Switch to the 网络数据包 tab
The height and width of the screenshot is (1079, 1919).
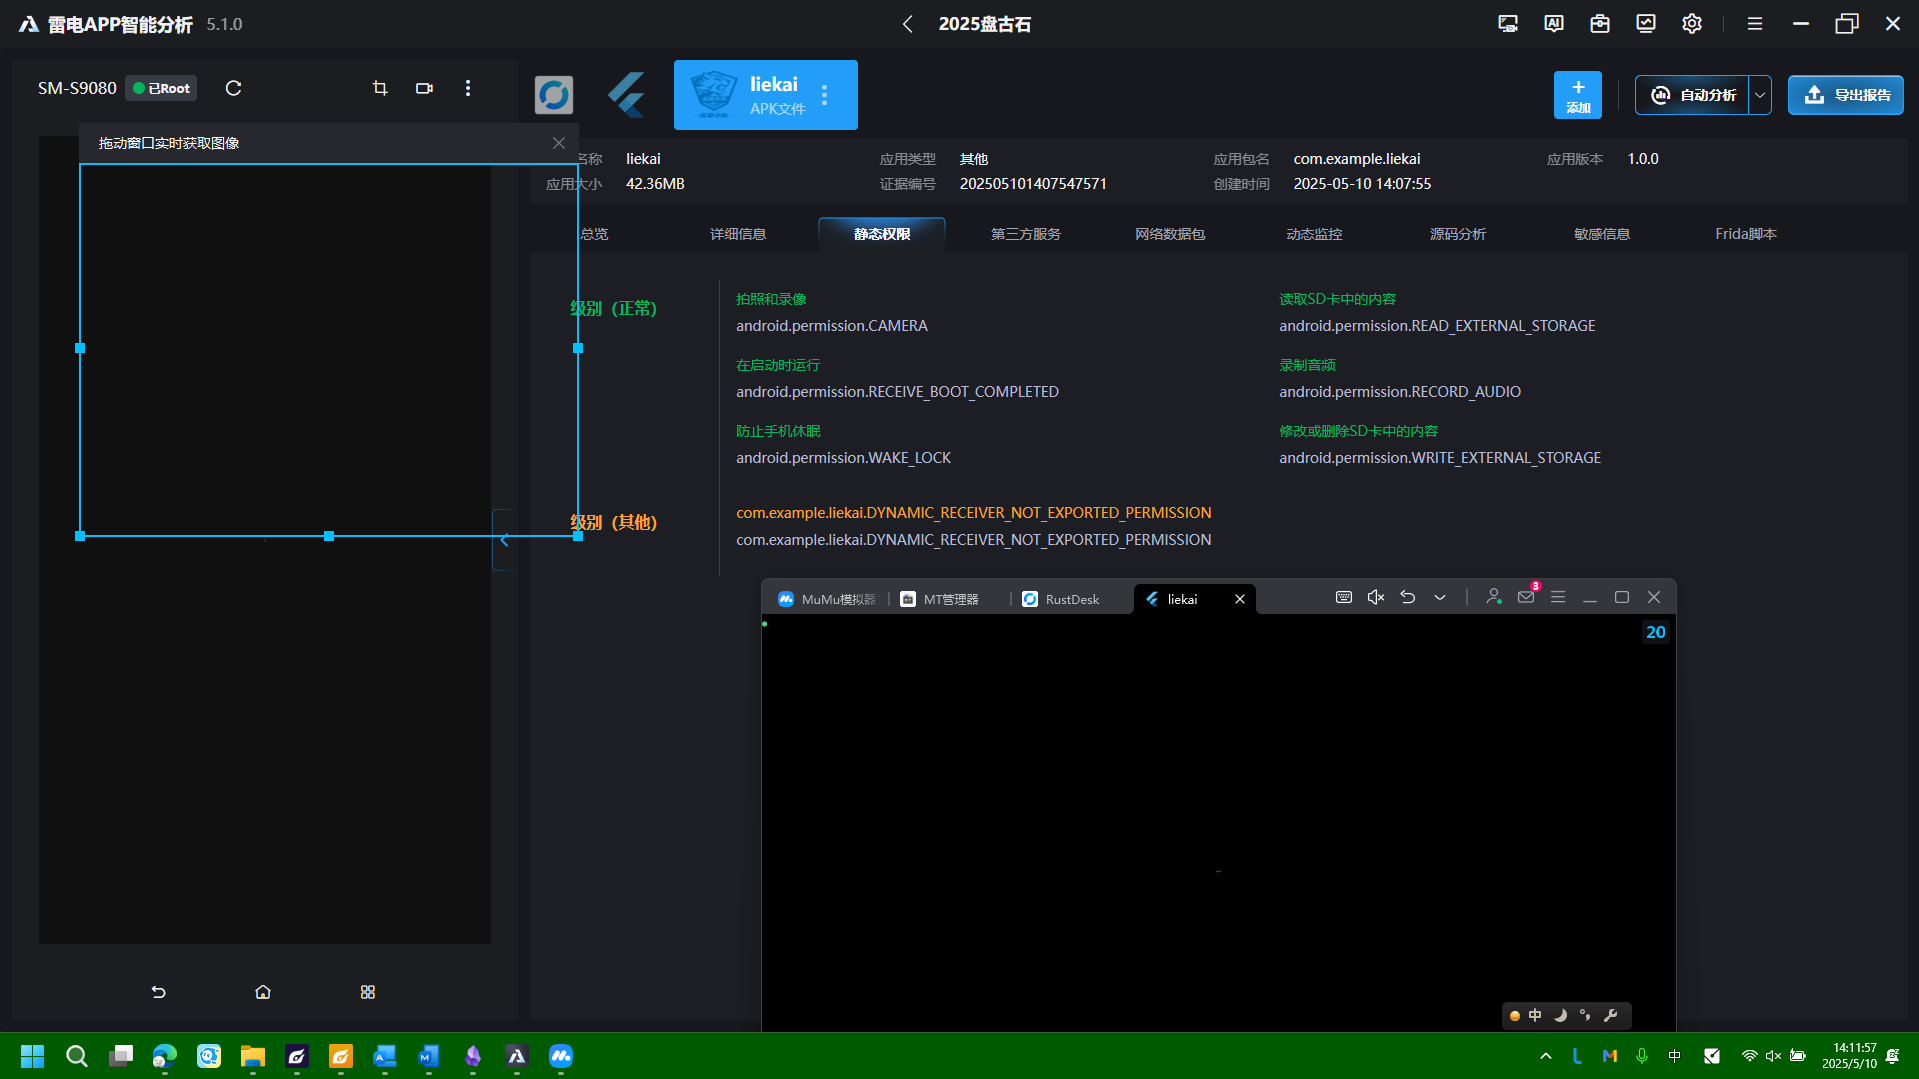[x=1170, y=234]
